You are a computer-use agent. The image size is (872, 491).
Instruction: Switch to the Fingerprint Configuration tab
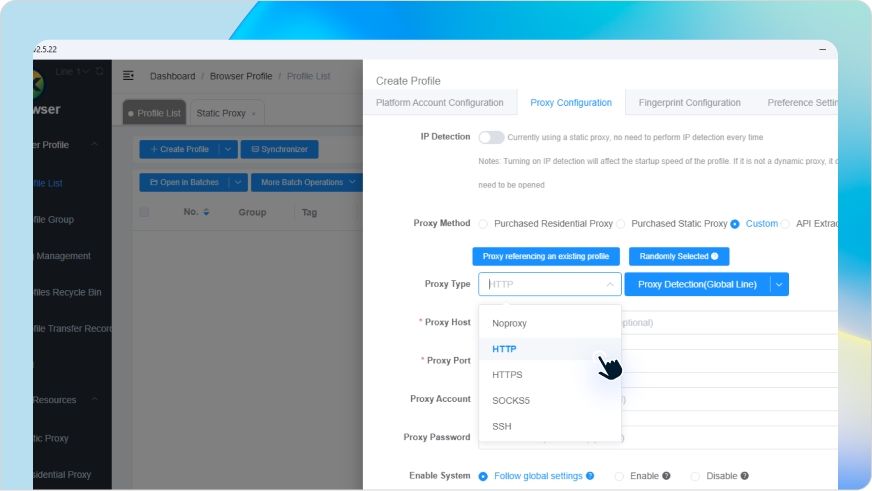click(x=691, y=103)
